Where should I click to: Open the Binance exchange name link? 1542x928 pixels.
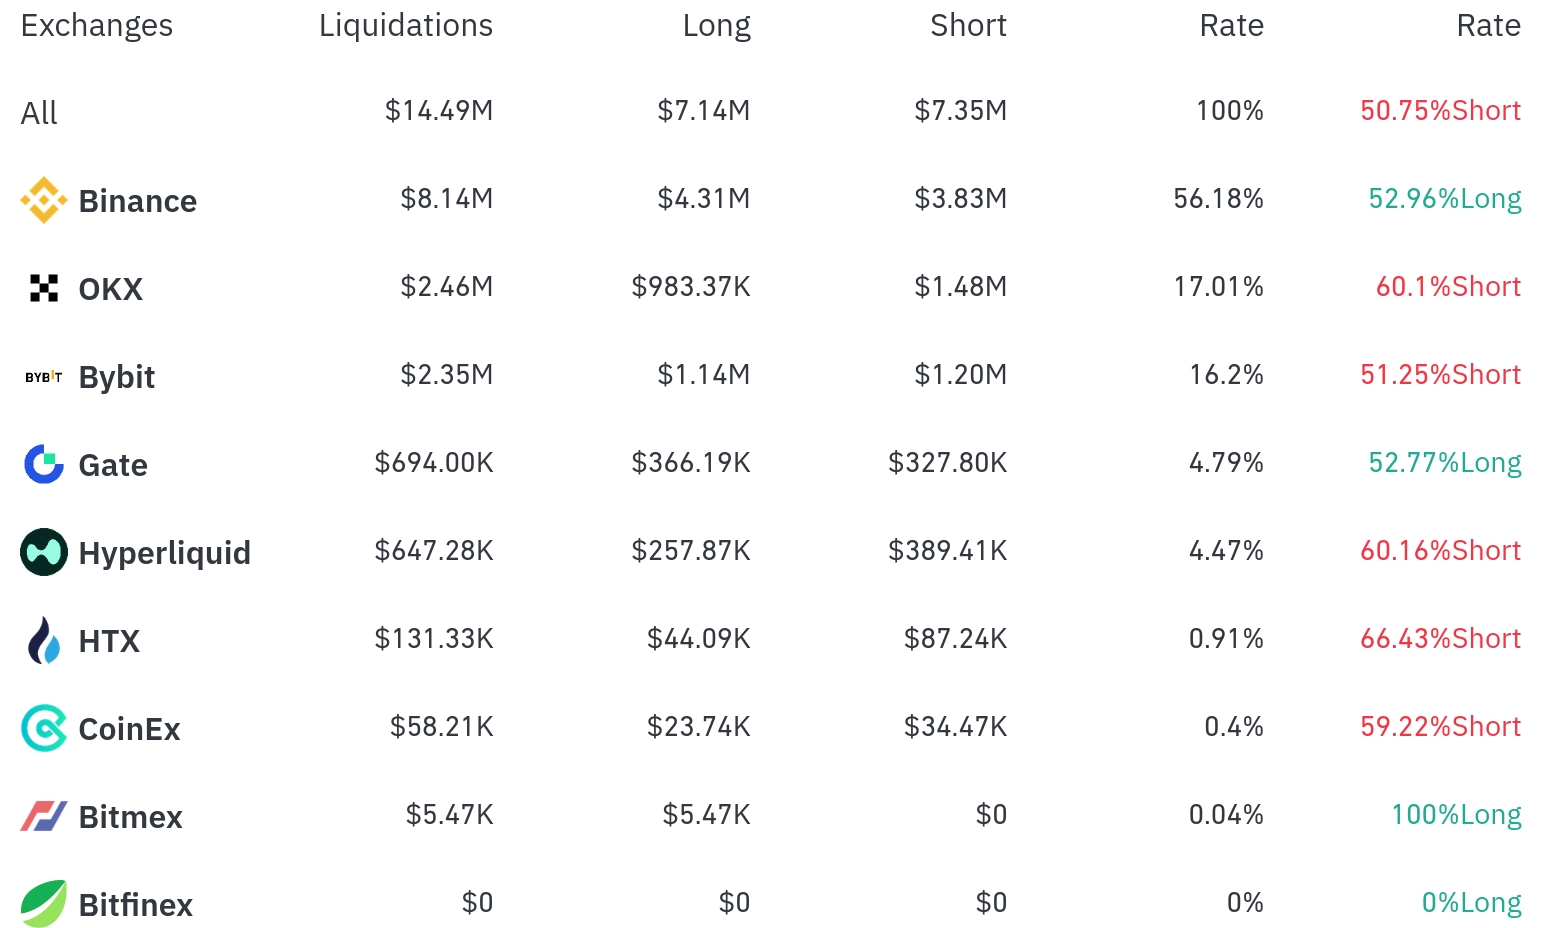click(x=138, y=201)
